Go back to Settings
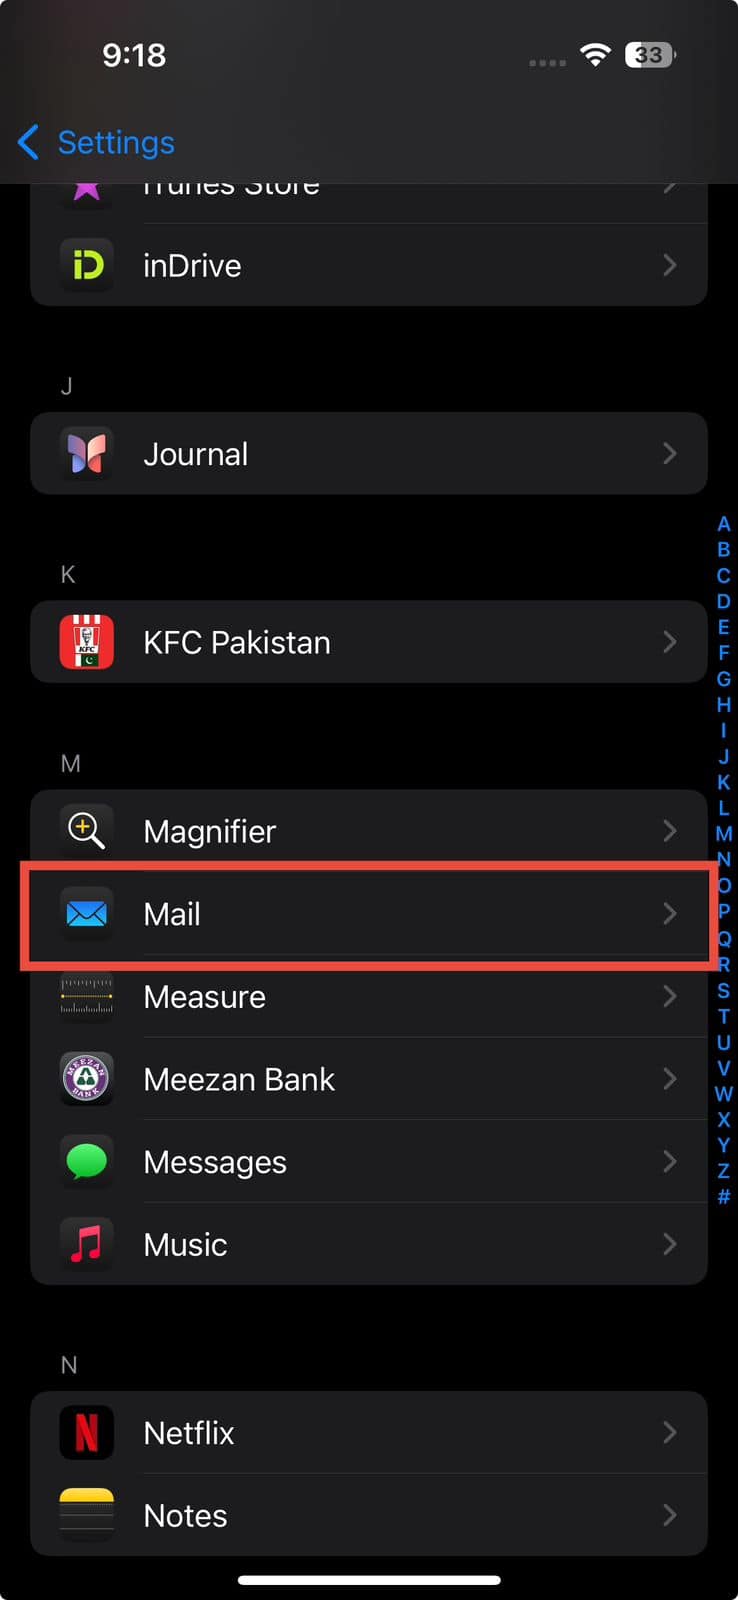The height and width of the screenshot is (1600, 738). click(96, 142)
